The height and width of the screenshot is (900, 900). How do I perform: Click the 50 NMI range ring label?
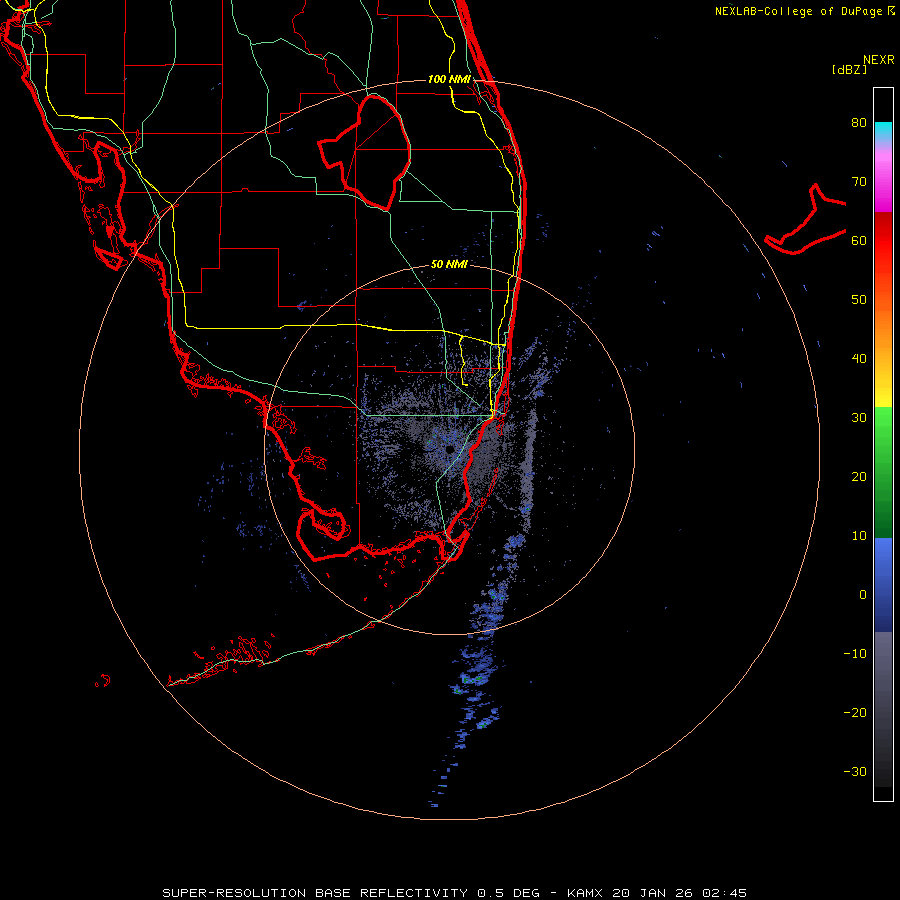(449, 265)
